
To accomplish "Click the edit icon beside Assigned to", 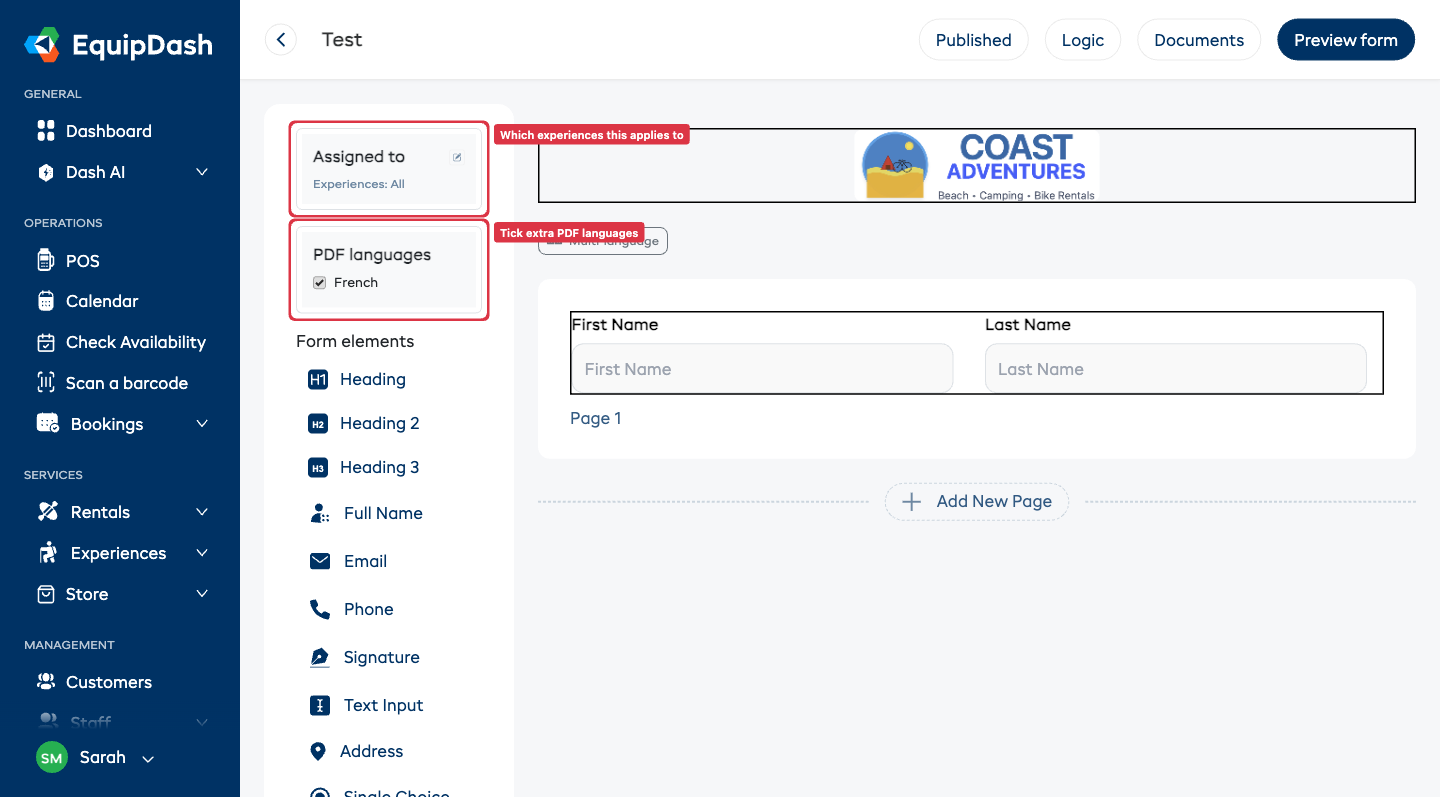I will [x=457, y=157].
